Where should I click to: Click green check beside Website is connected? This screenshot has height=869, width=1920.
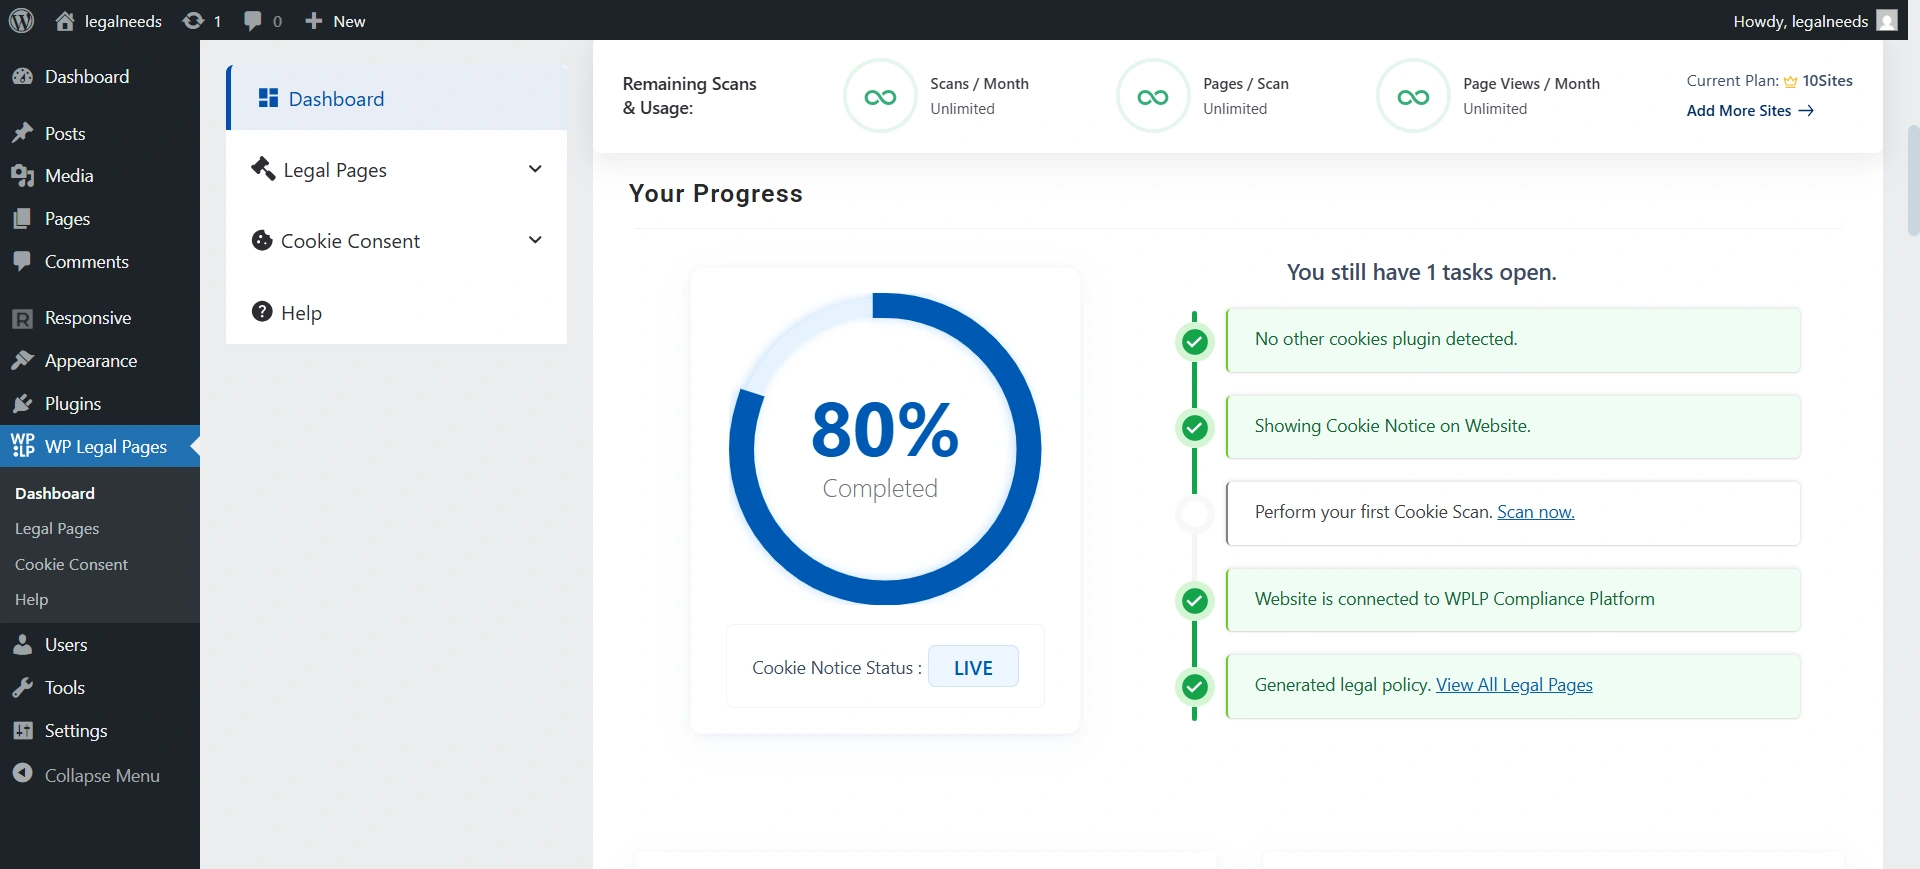1194,601
